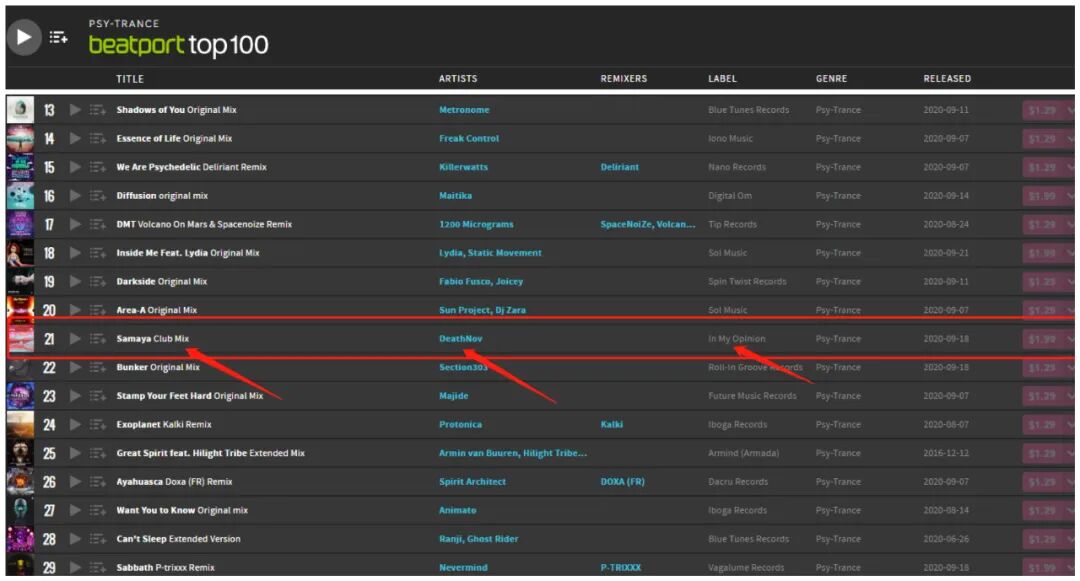The width and height of the screenshot is (1080, 581).
Task: Open remixer DOXA (FR) page
Action: point(623,482)
